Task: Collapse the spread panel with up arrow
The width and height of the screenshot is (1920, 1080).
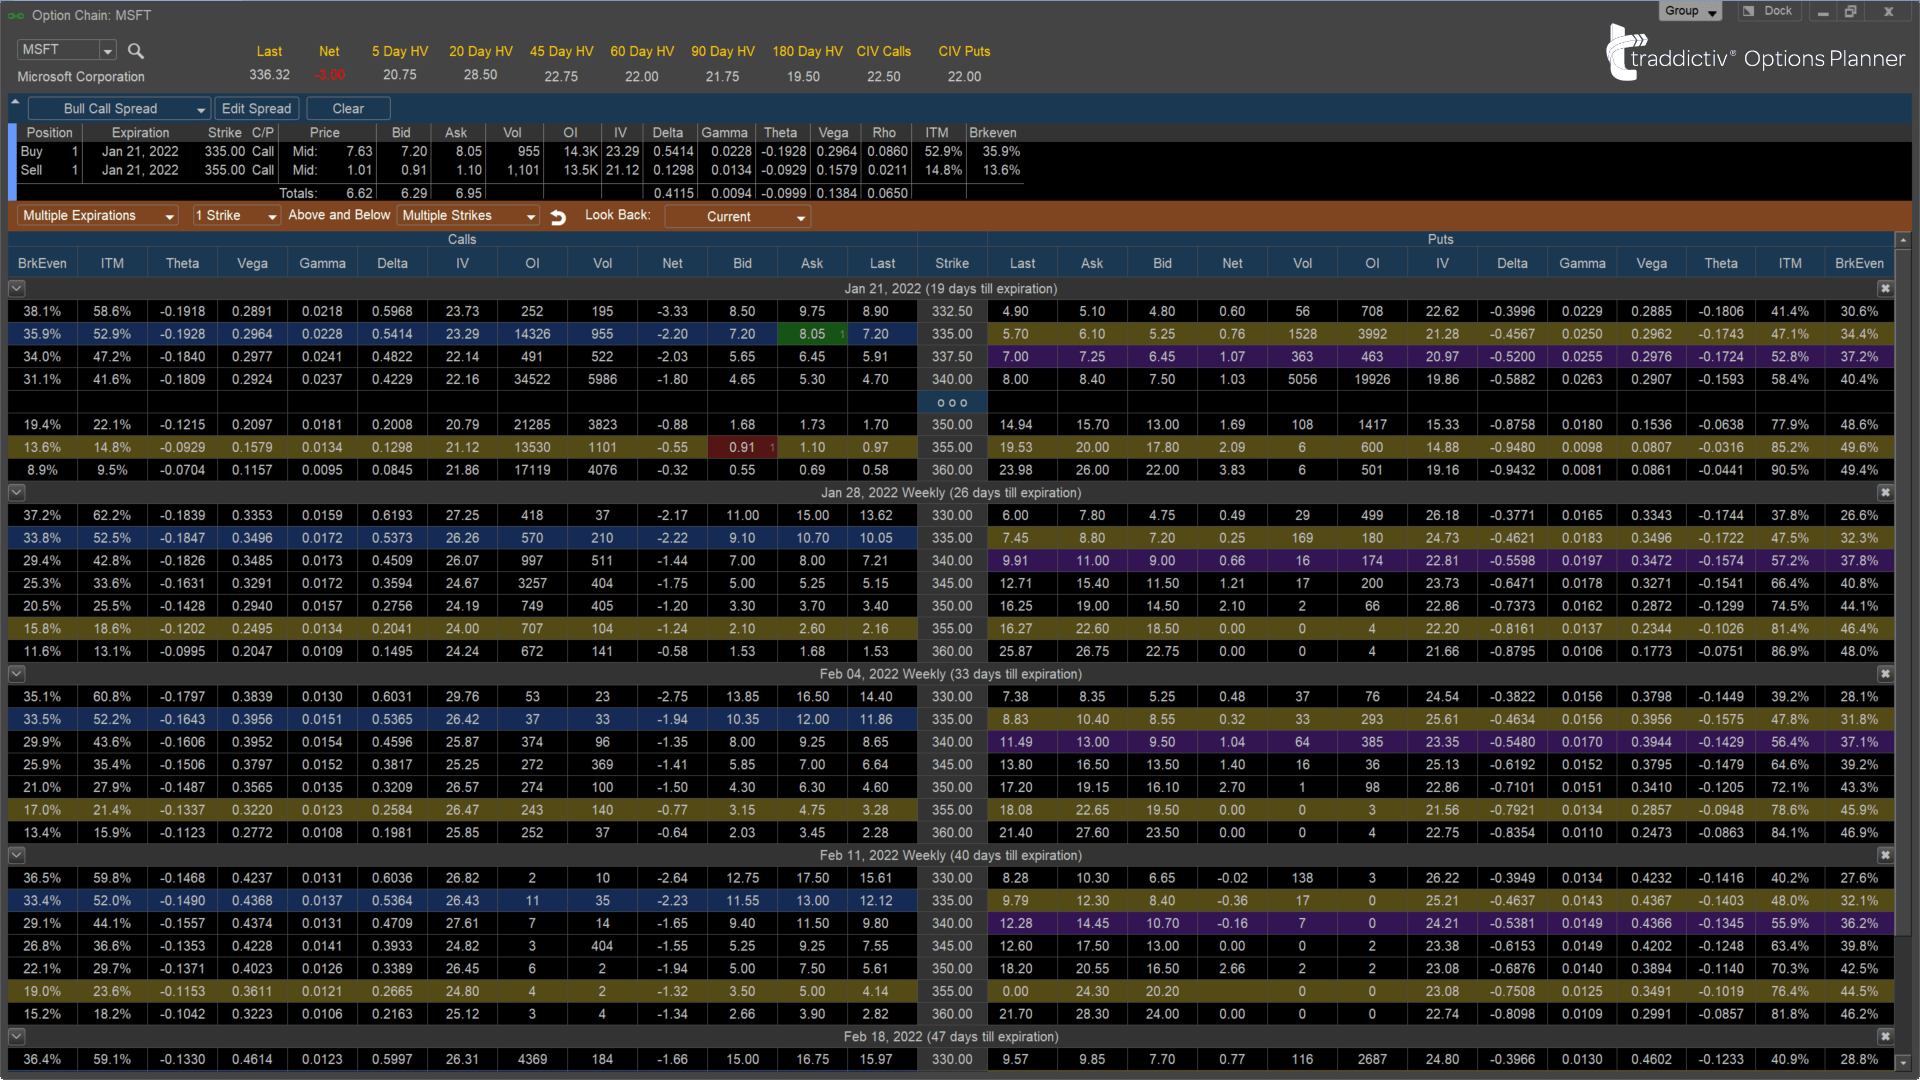Action: [x=15, y=102]
